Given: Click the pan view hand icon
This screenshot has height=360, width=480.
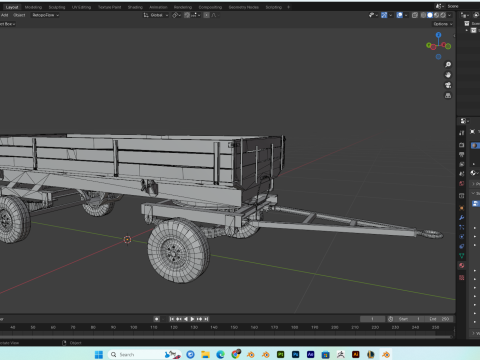Looking at the screenshot, I should (448, 75).
